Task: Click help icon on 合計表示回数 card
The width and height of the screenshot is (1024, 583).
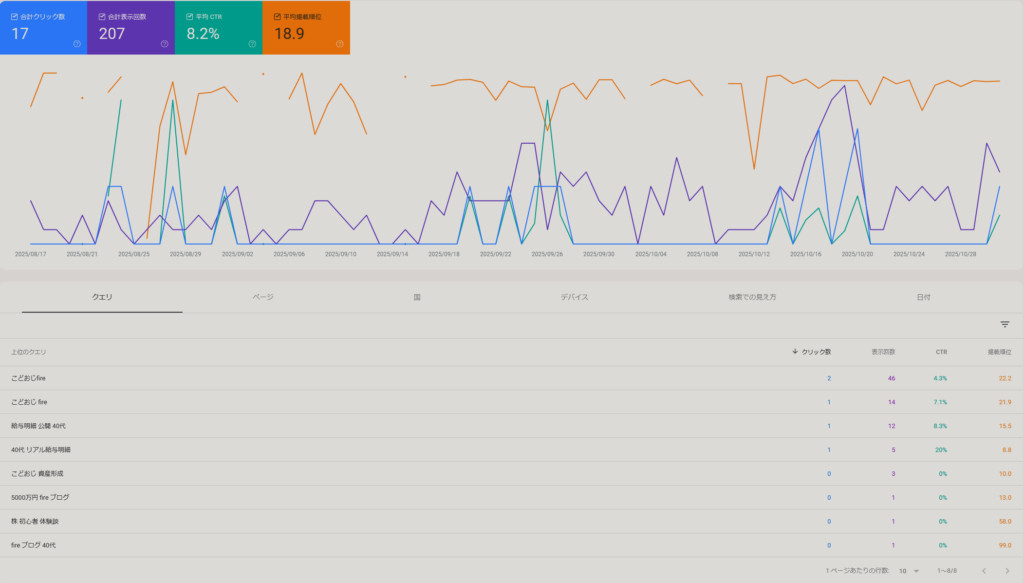Action: [164, 44]
